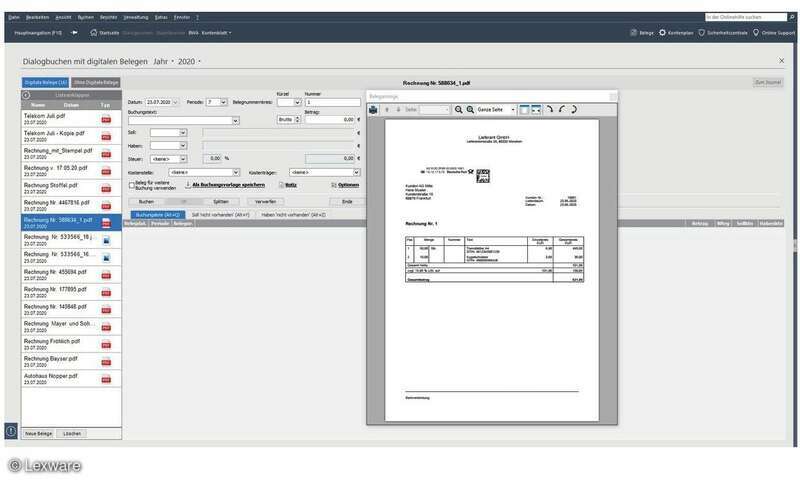This screenshot has width=800, height=480.
Task: Click the 'Zum Journal' button
Action: (767, 82)
